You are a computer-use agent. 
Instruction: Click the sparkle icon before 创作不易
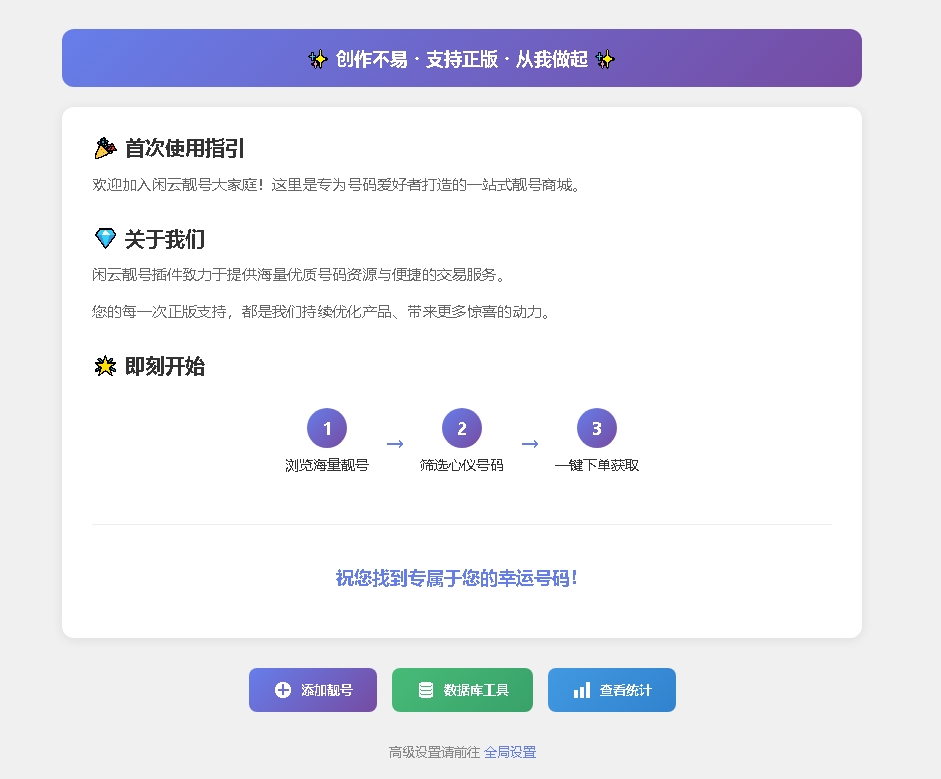pos(318,59)
